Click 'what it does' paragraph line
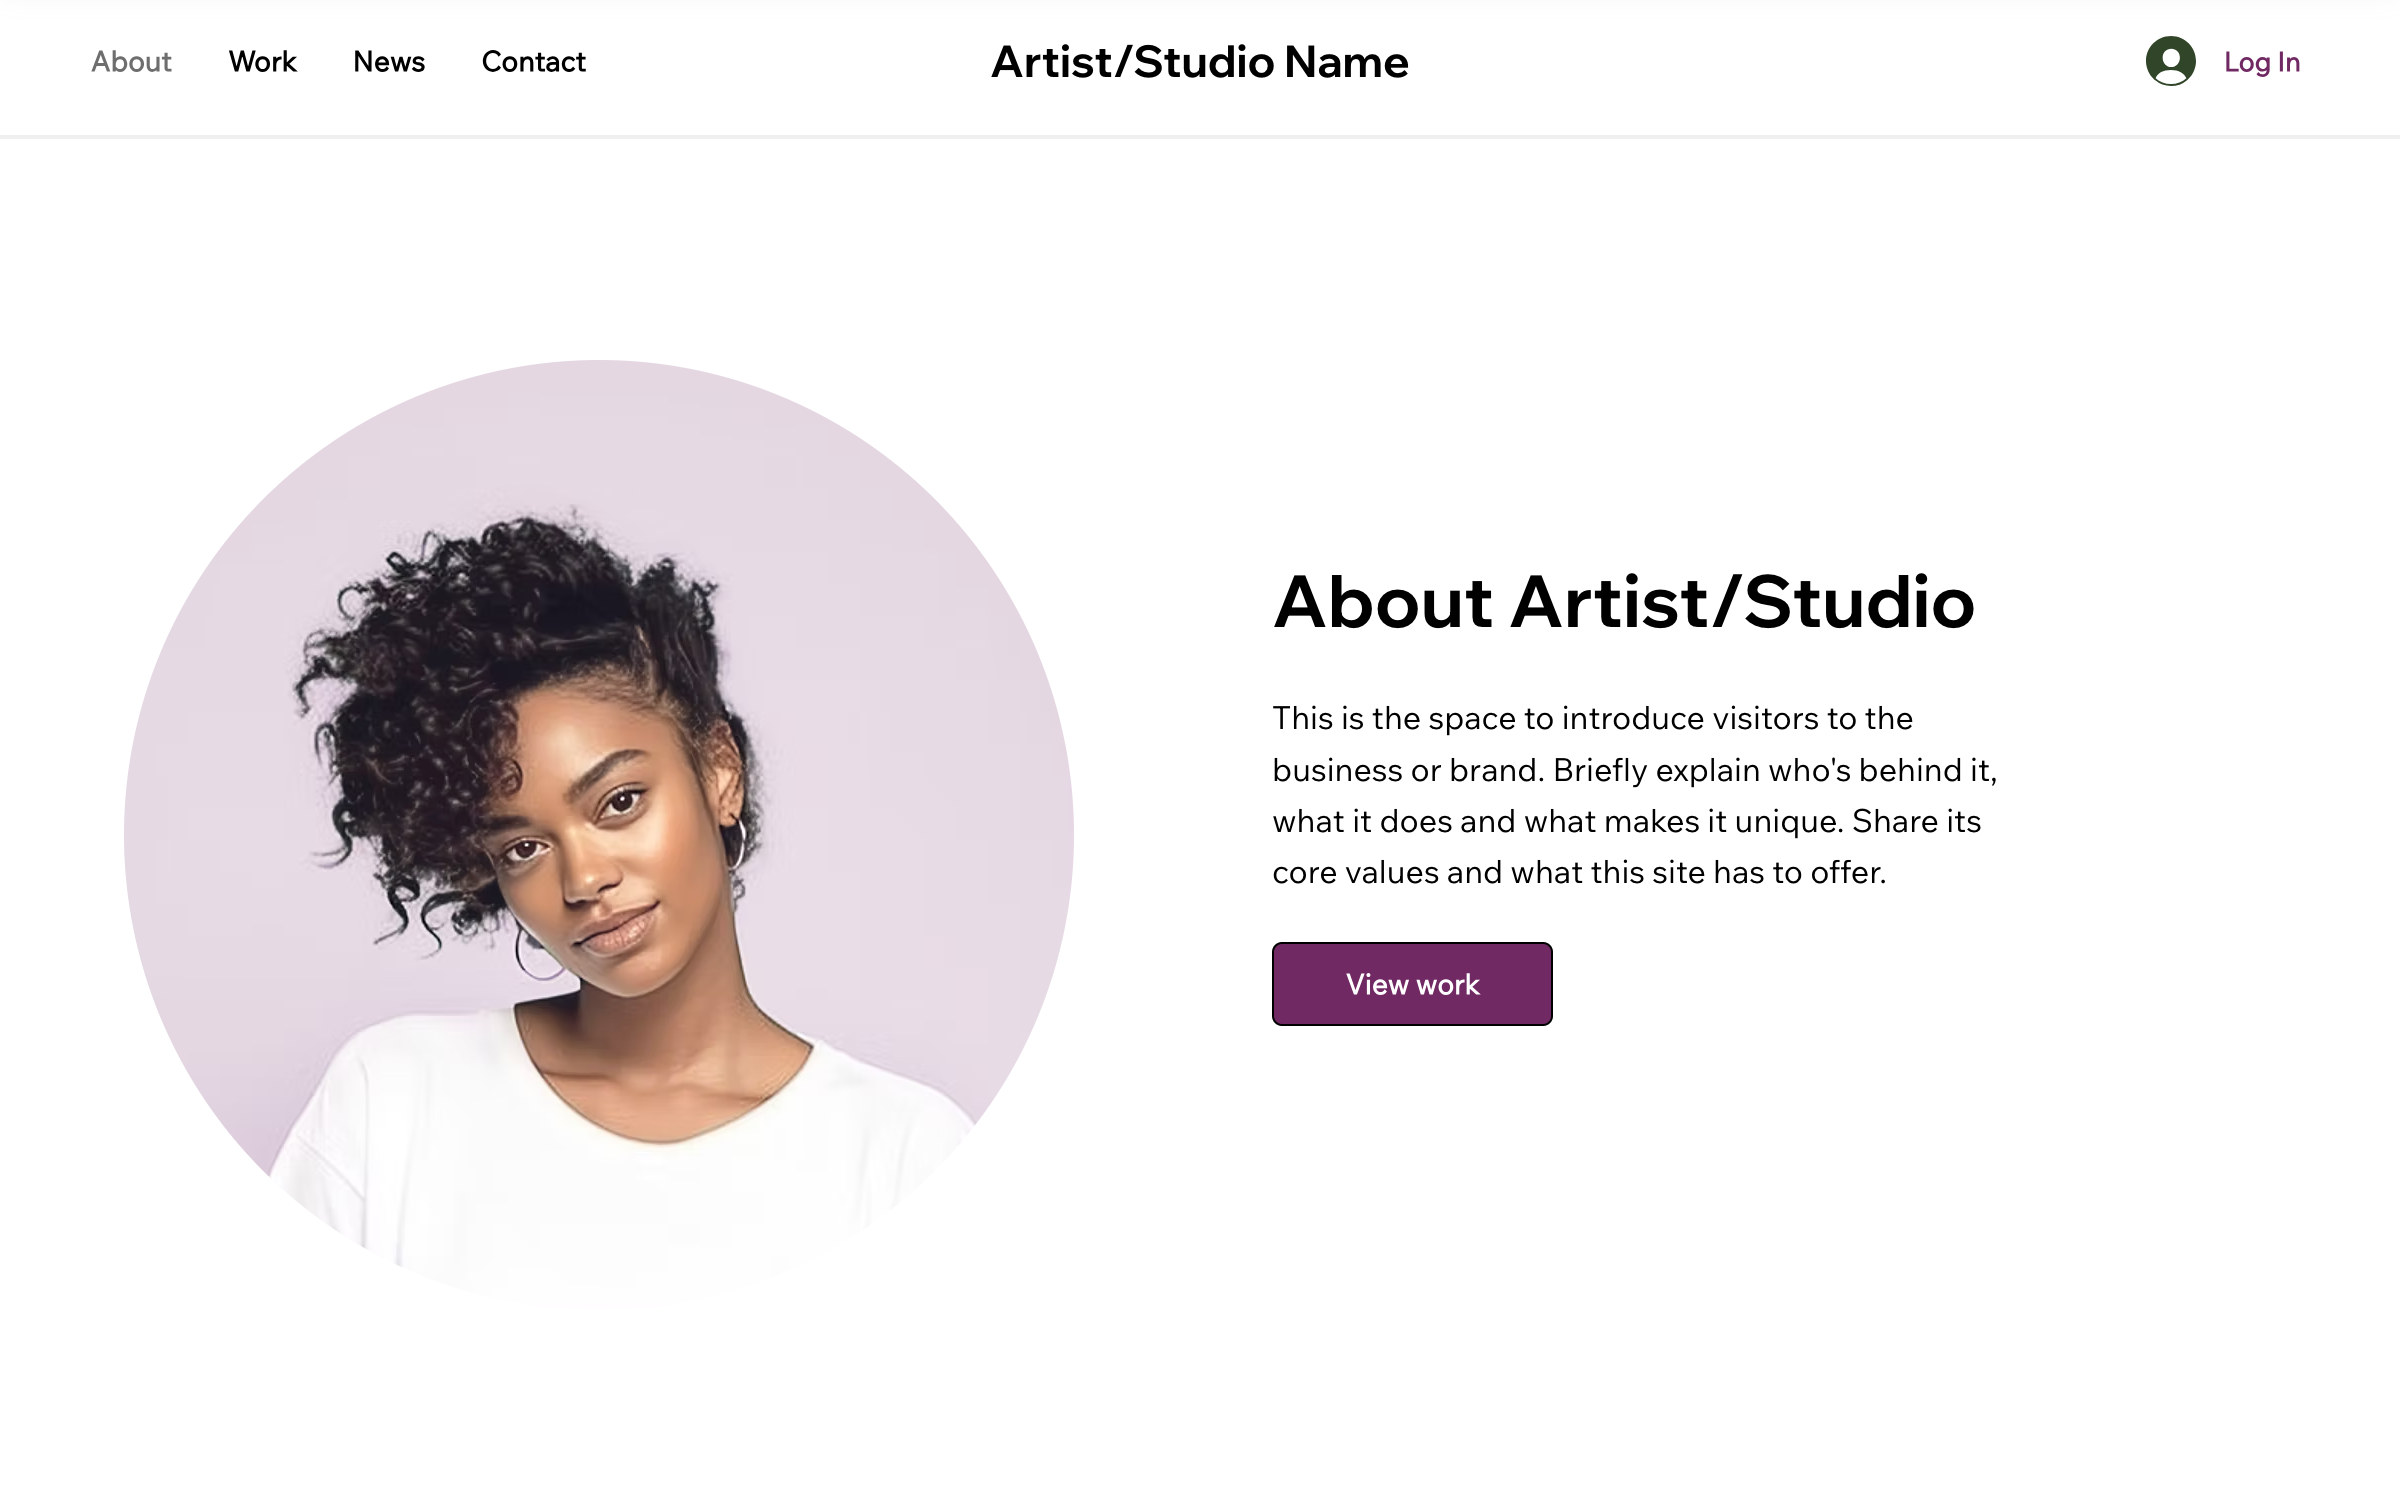The height and width of the screenshot is (1496, 2400). tap(1626, 821)
